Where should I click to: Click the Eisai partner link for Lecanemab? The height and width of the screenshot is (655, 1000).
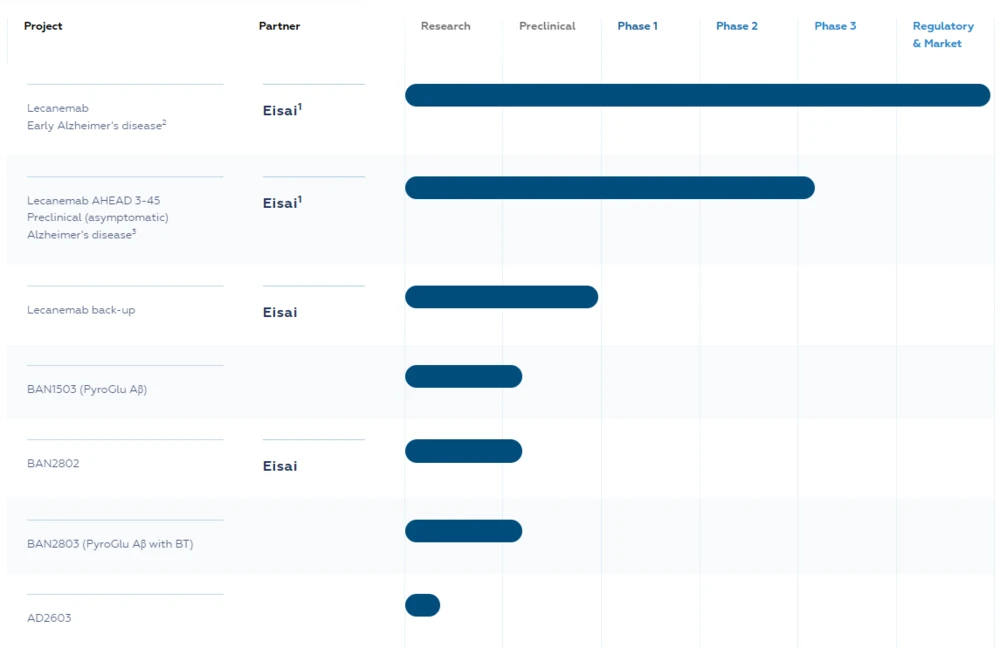tap(278, 110)
